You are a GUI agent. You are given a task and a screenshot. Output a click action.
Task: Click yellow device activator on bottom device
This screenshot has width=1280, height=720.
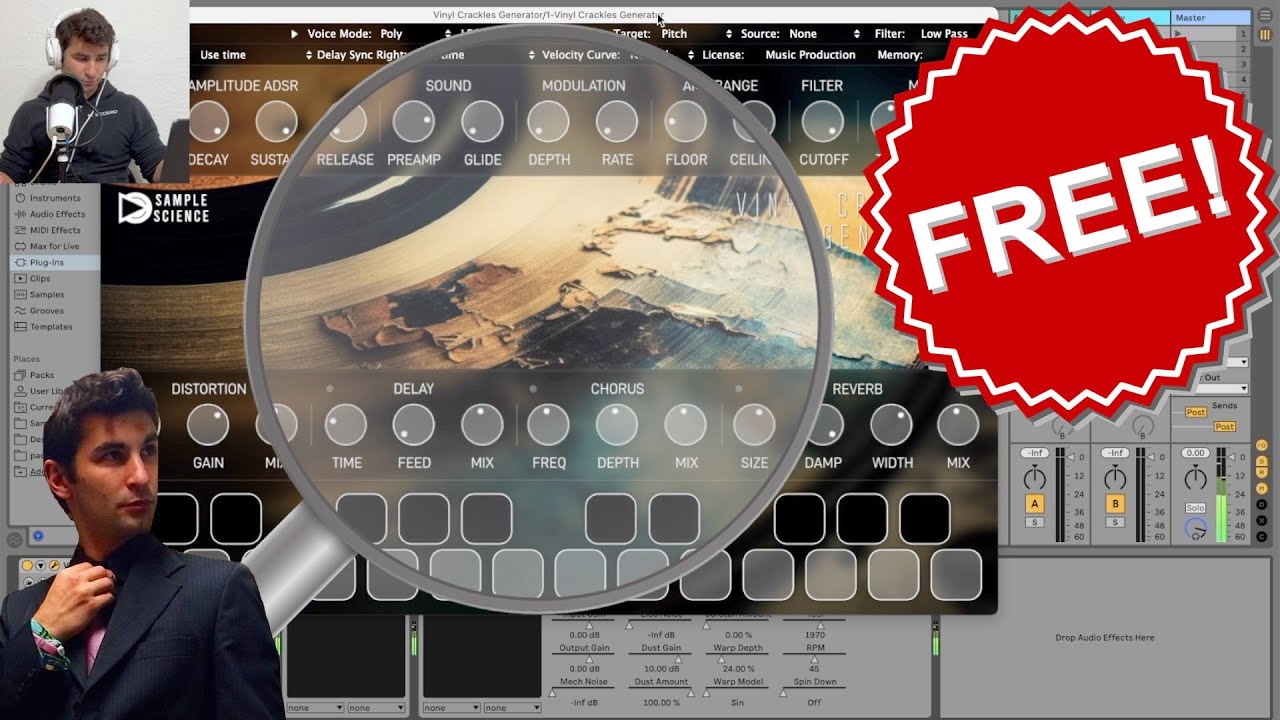(x=27, y=566)
